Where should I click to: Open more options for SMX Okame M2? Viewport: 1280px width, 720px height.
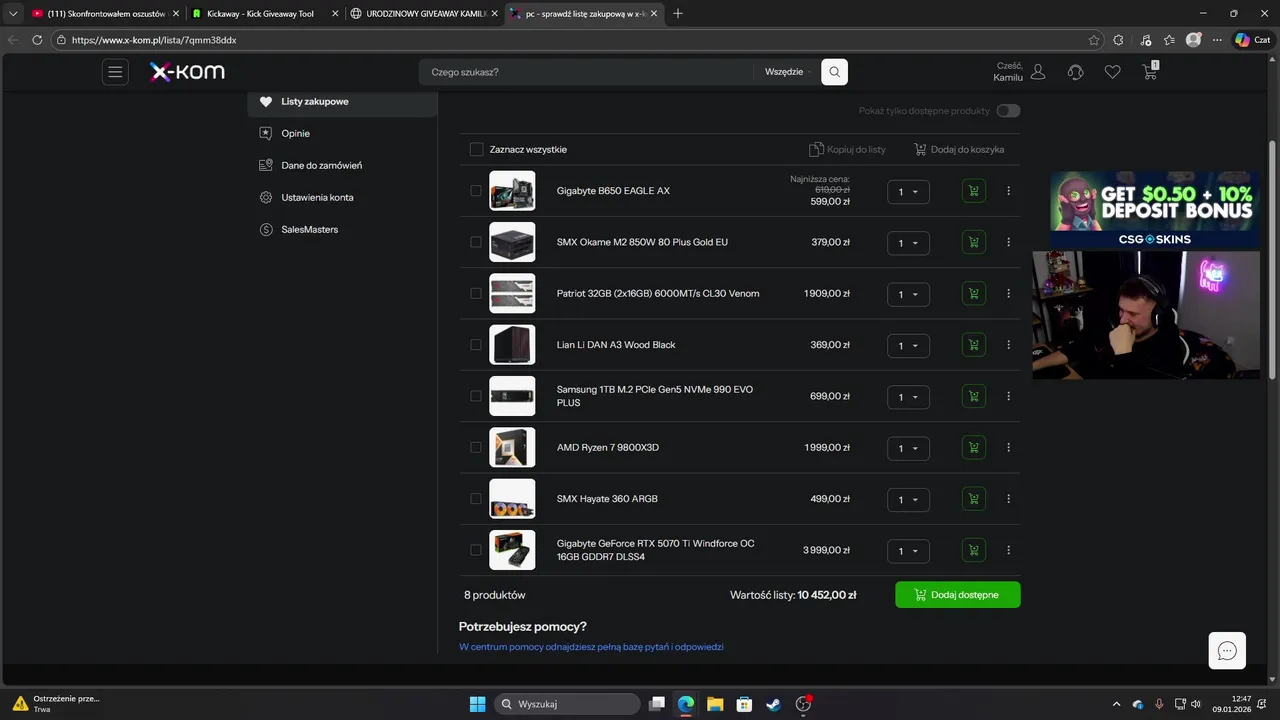click(1008, 242)
